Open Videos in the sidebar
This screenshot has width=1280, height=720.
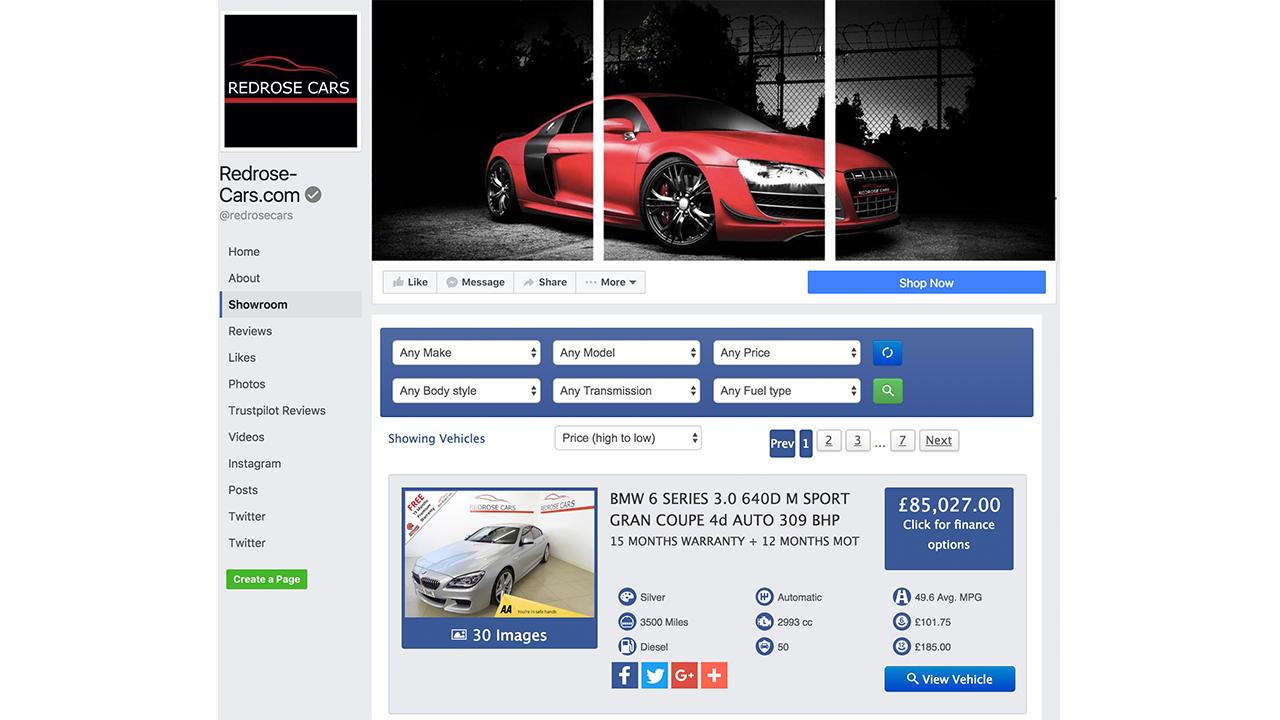tap(246, 437)
